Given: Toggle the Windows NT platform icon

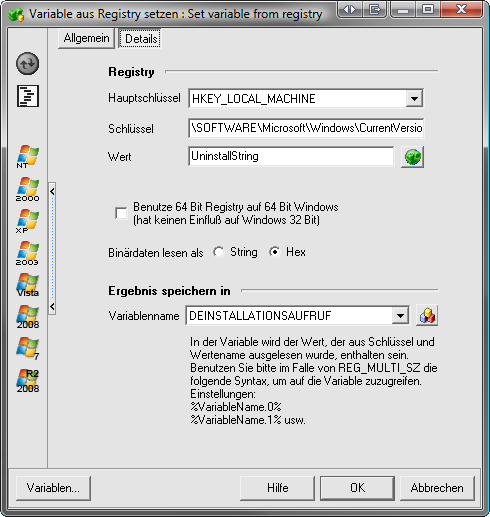Looking at the screenshot, I should (x=28, y=156).
